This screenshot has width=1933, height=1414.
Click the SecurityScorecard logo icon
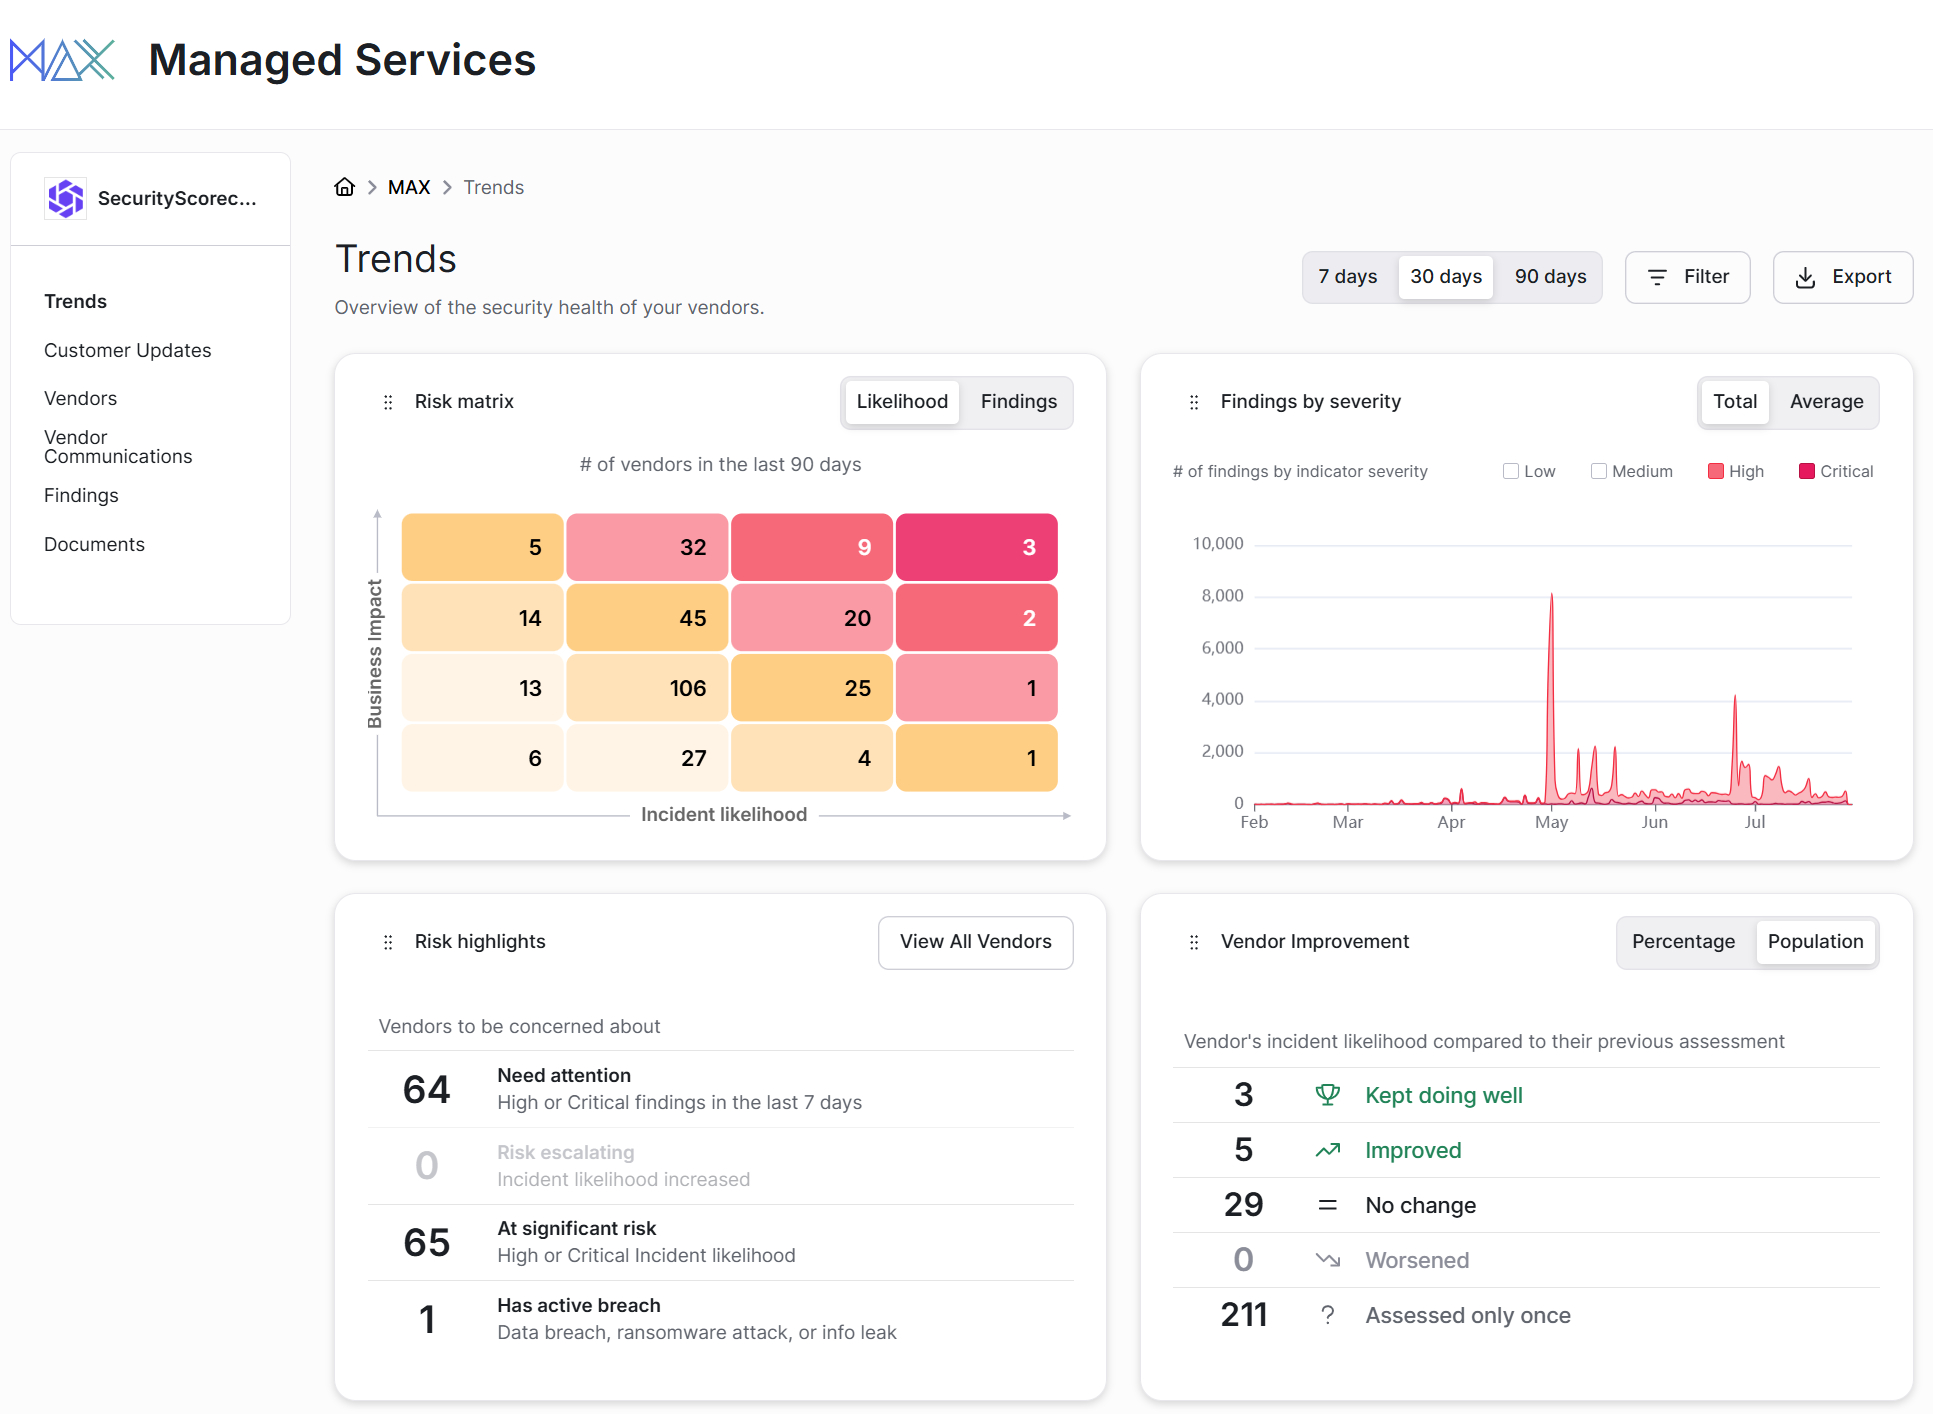[x=66, y=198]
